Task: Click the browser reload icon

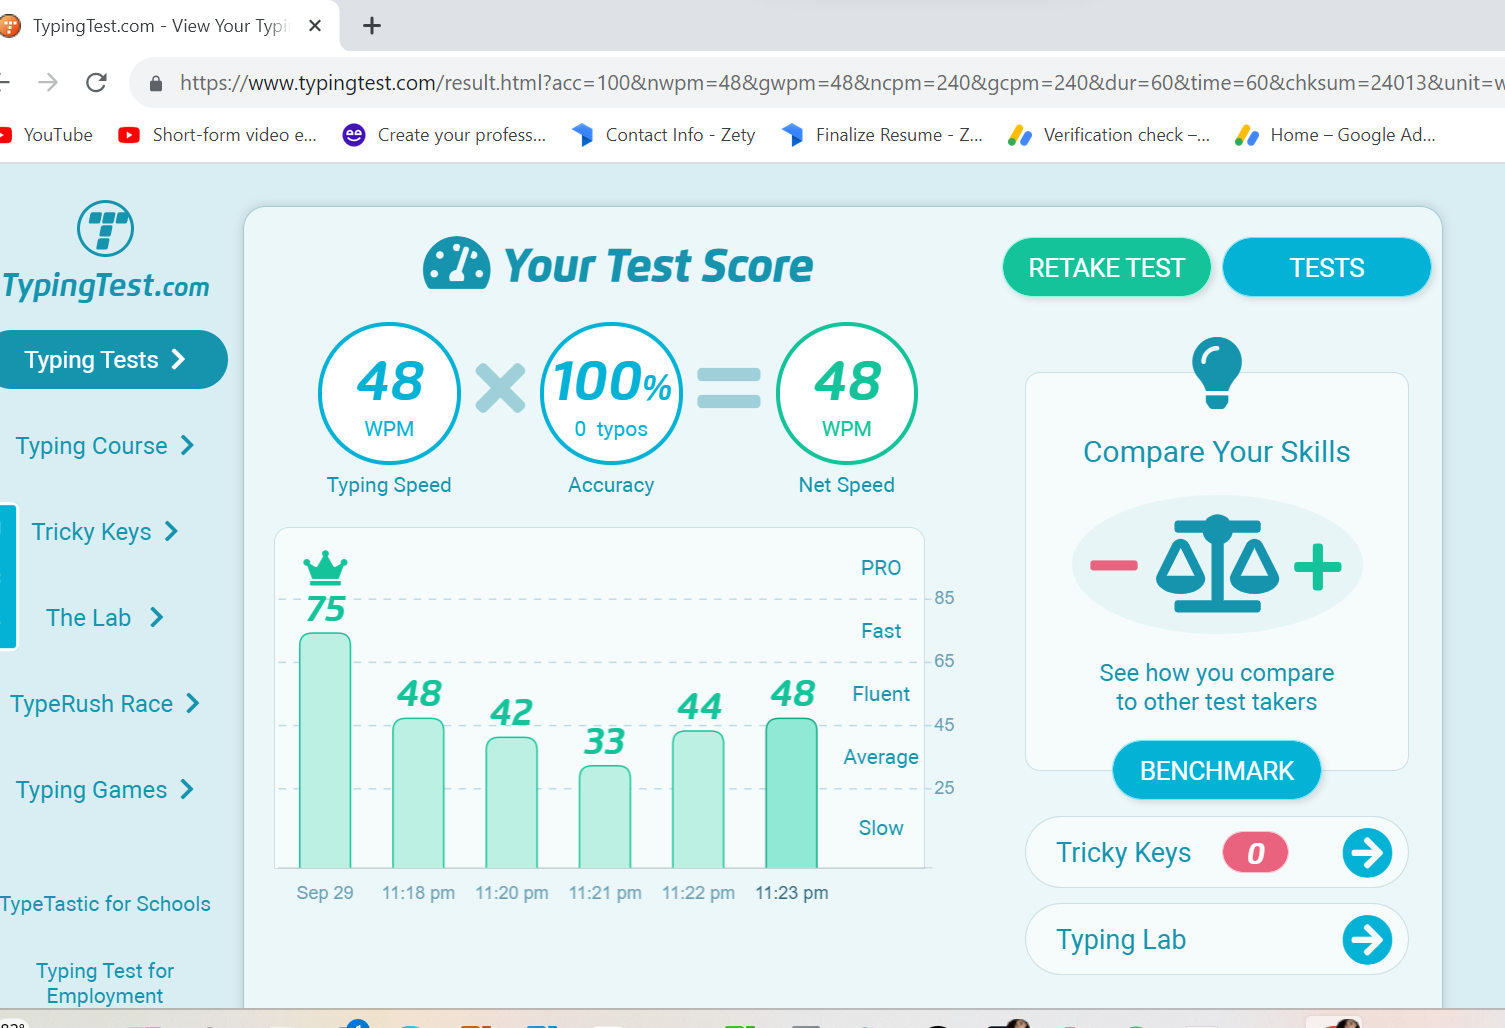Action: 96,83
